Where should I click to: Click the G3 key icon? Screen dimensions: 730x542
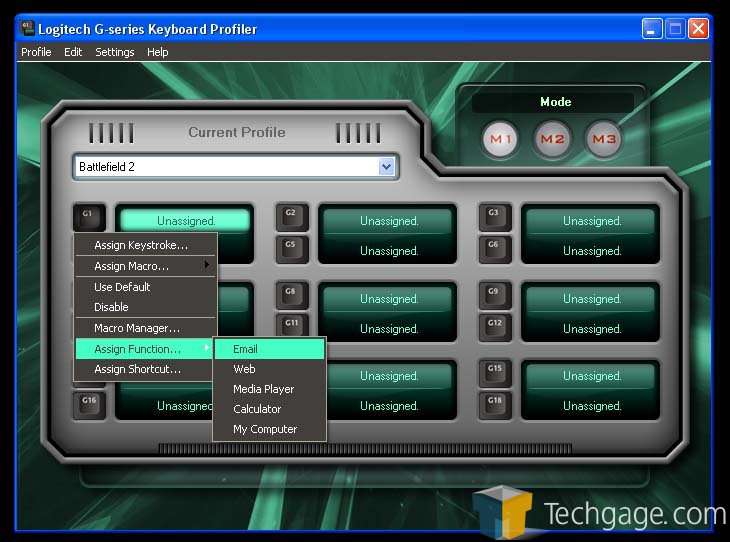pos(494,217)
